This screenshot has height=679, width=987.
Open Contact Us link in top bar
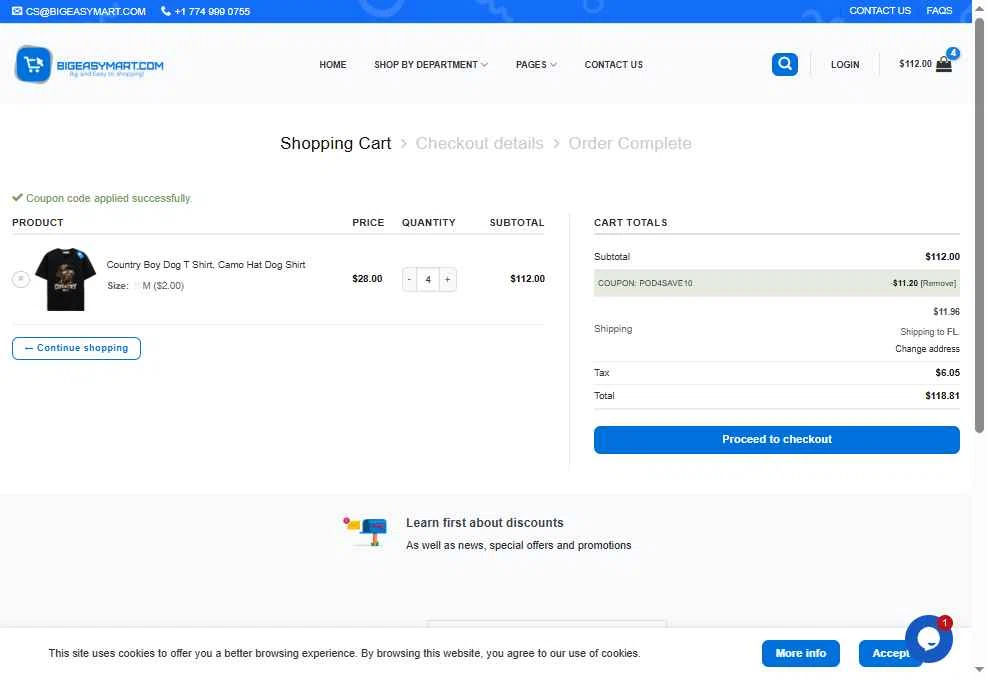(879, 11)
